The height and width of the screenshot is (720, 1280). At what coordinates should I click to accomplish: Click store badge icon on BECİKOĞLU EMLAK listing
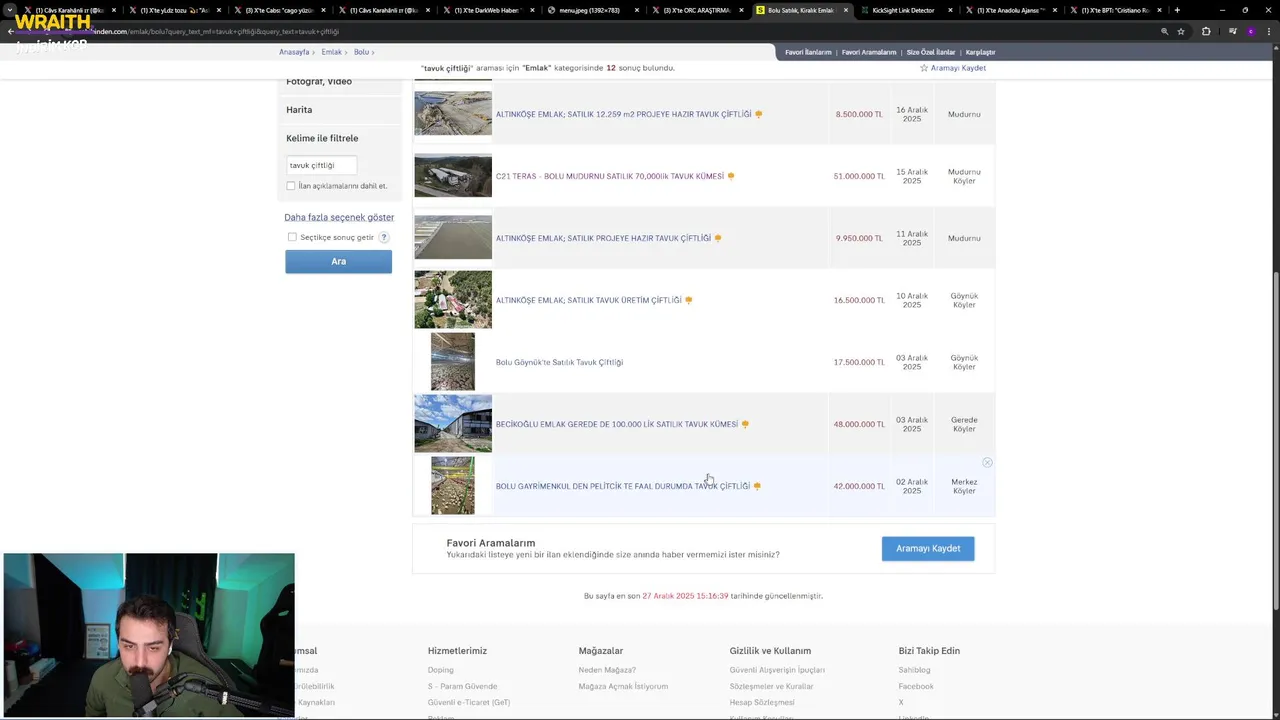745,424
